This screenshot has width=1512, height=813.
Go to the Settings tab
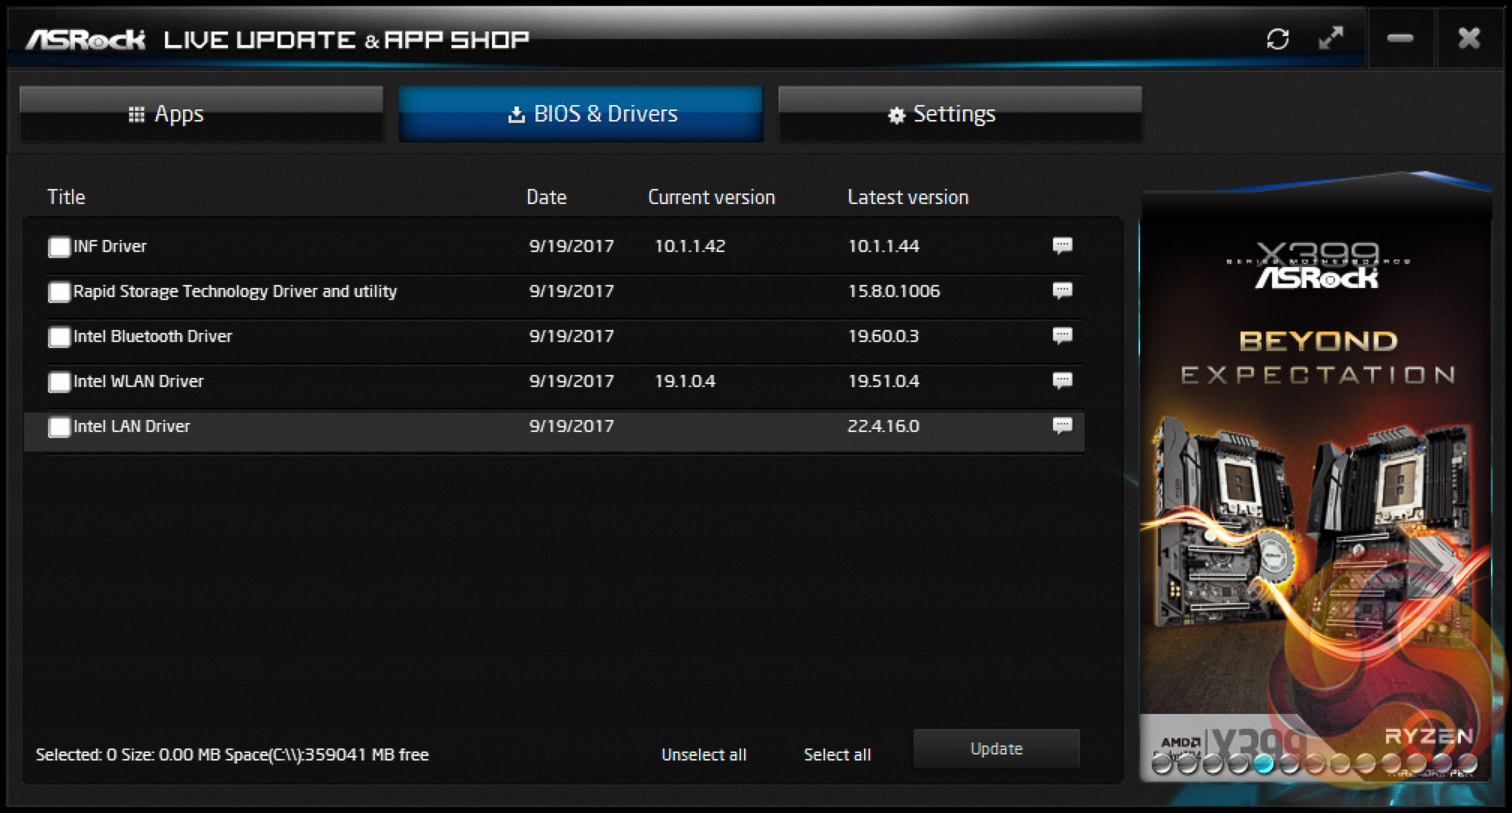(960, 113)
